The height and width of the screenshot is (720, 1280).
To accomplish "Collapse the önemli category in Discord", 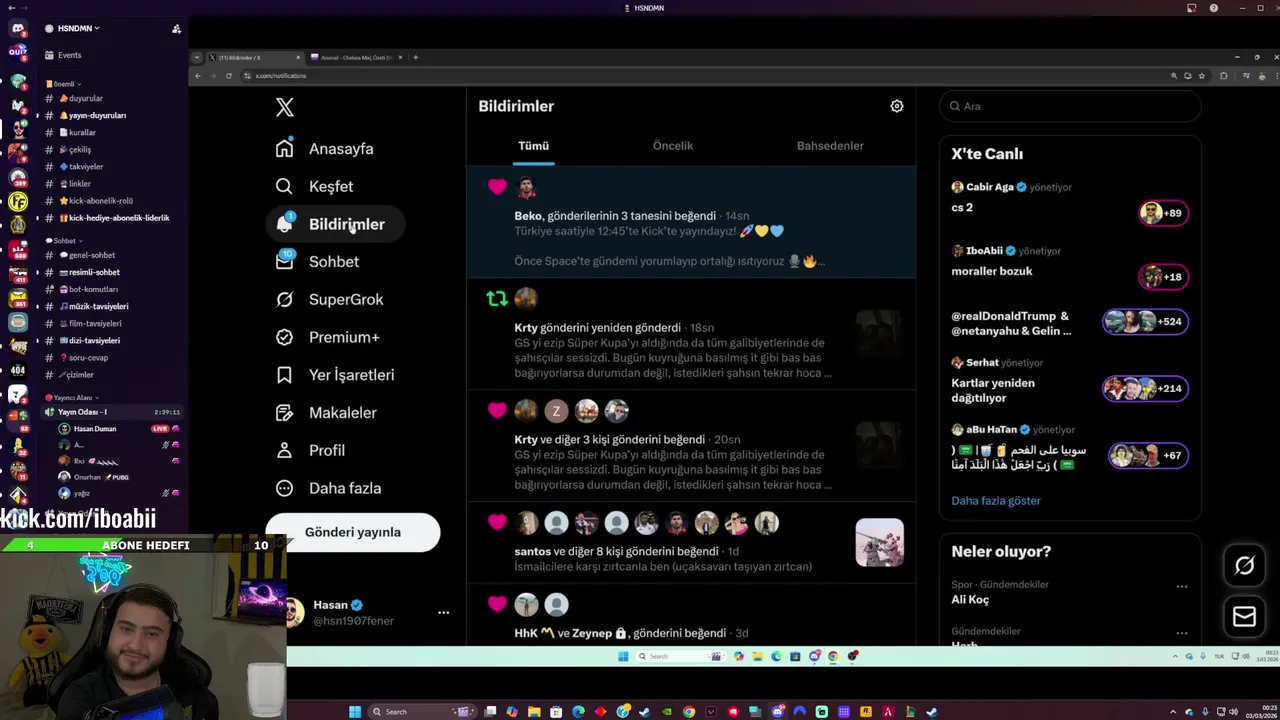I will pos(64,84).
